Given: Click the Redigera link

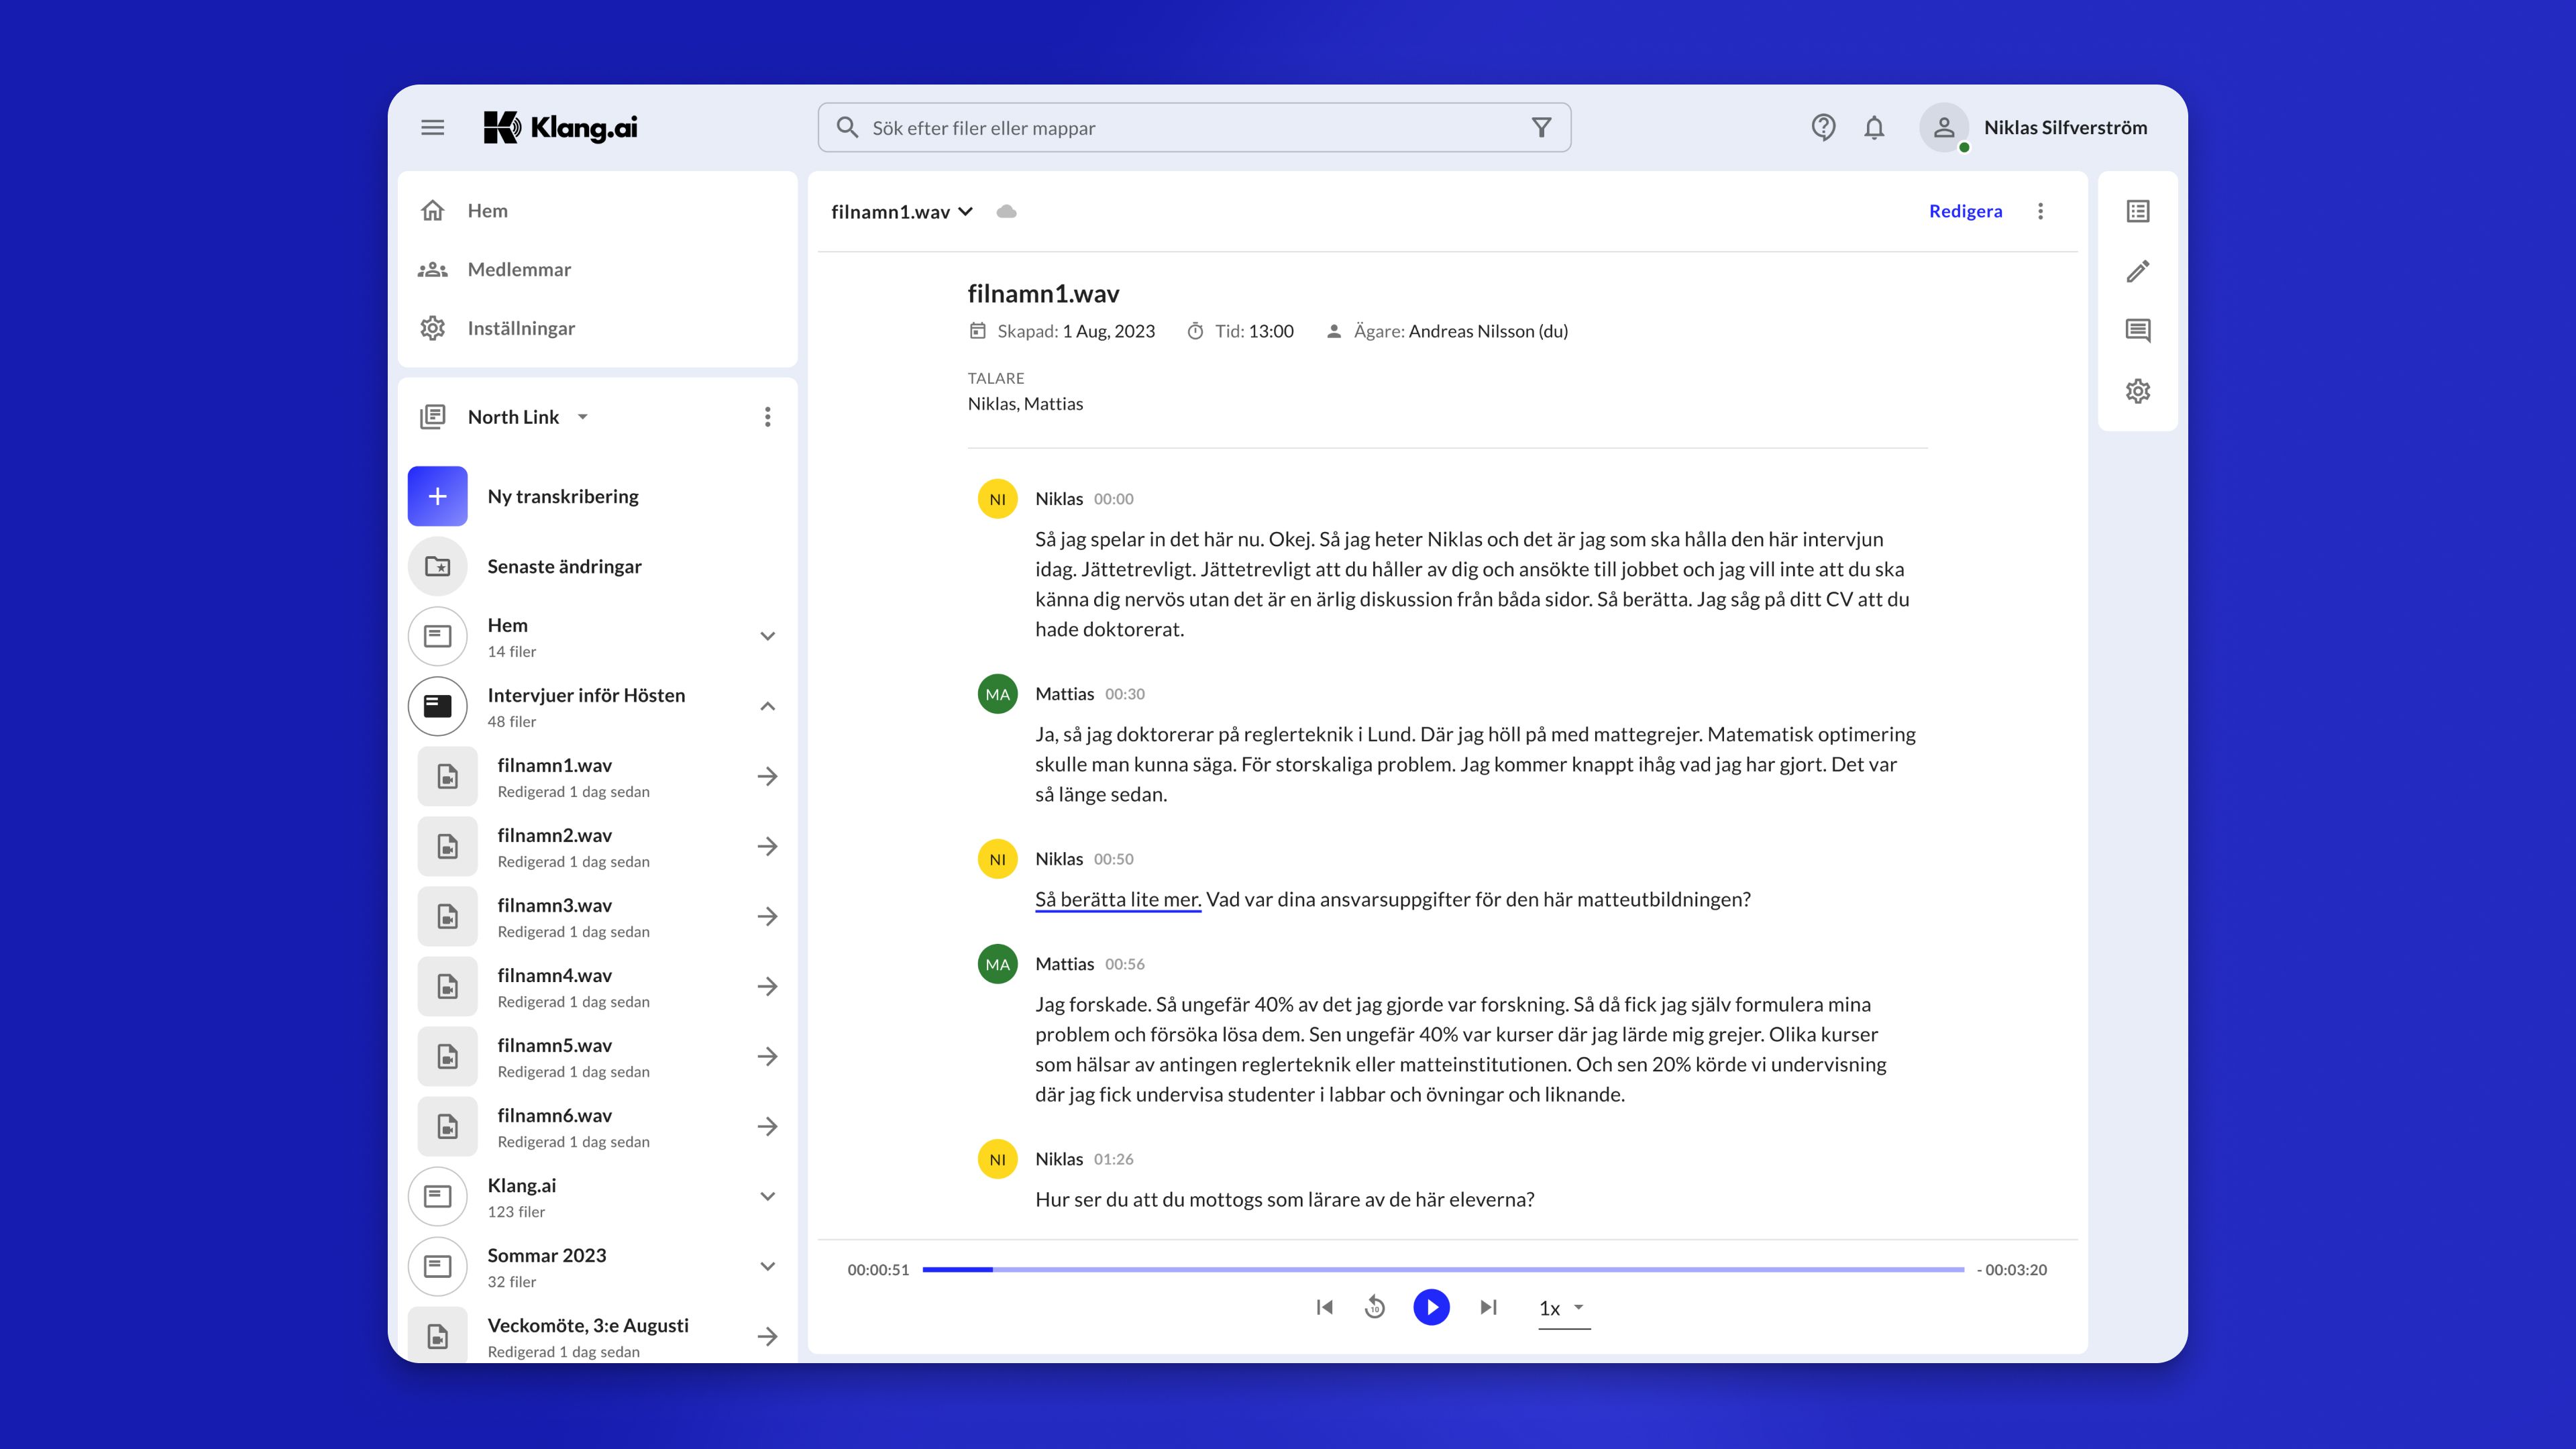Looking at the screenshot, I should 1965,211.
